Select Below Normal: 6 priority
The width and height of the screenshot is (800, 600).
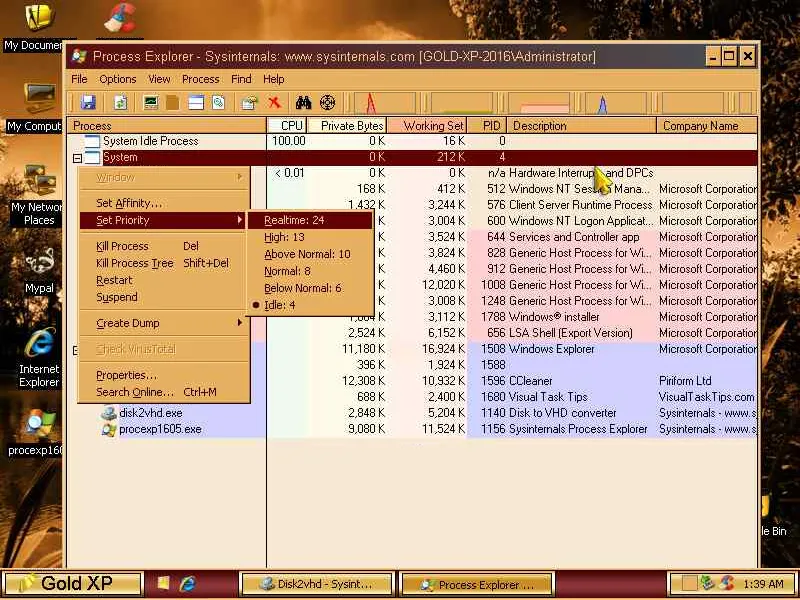click(x=310, y=288)
